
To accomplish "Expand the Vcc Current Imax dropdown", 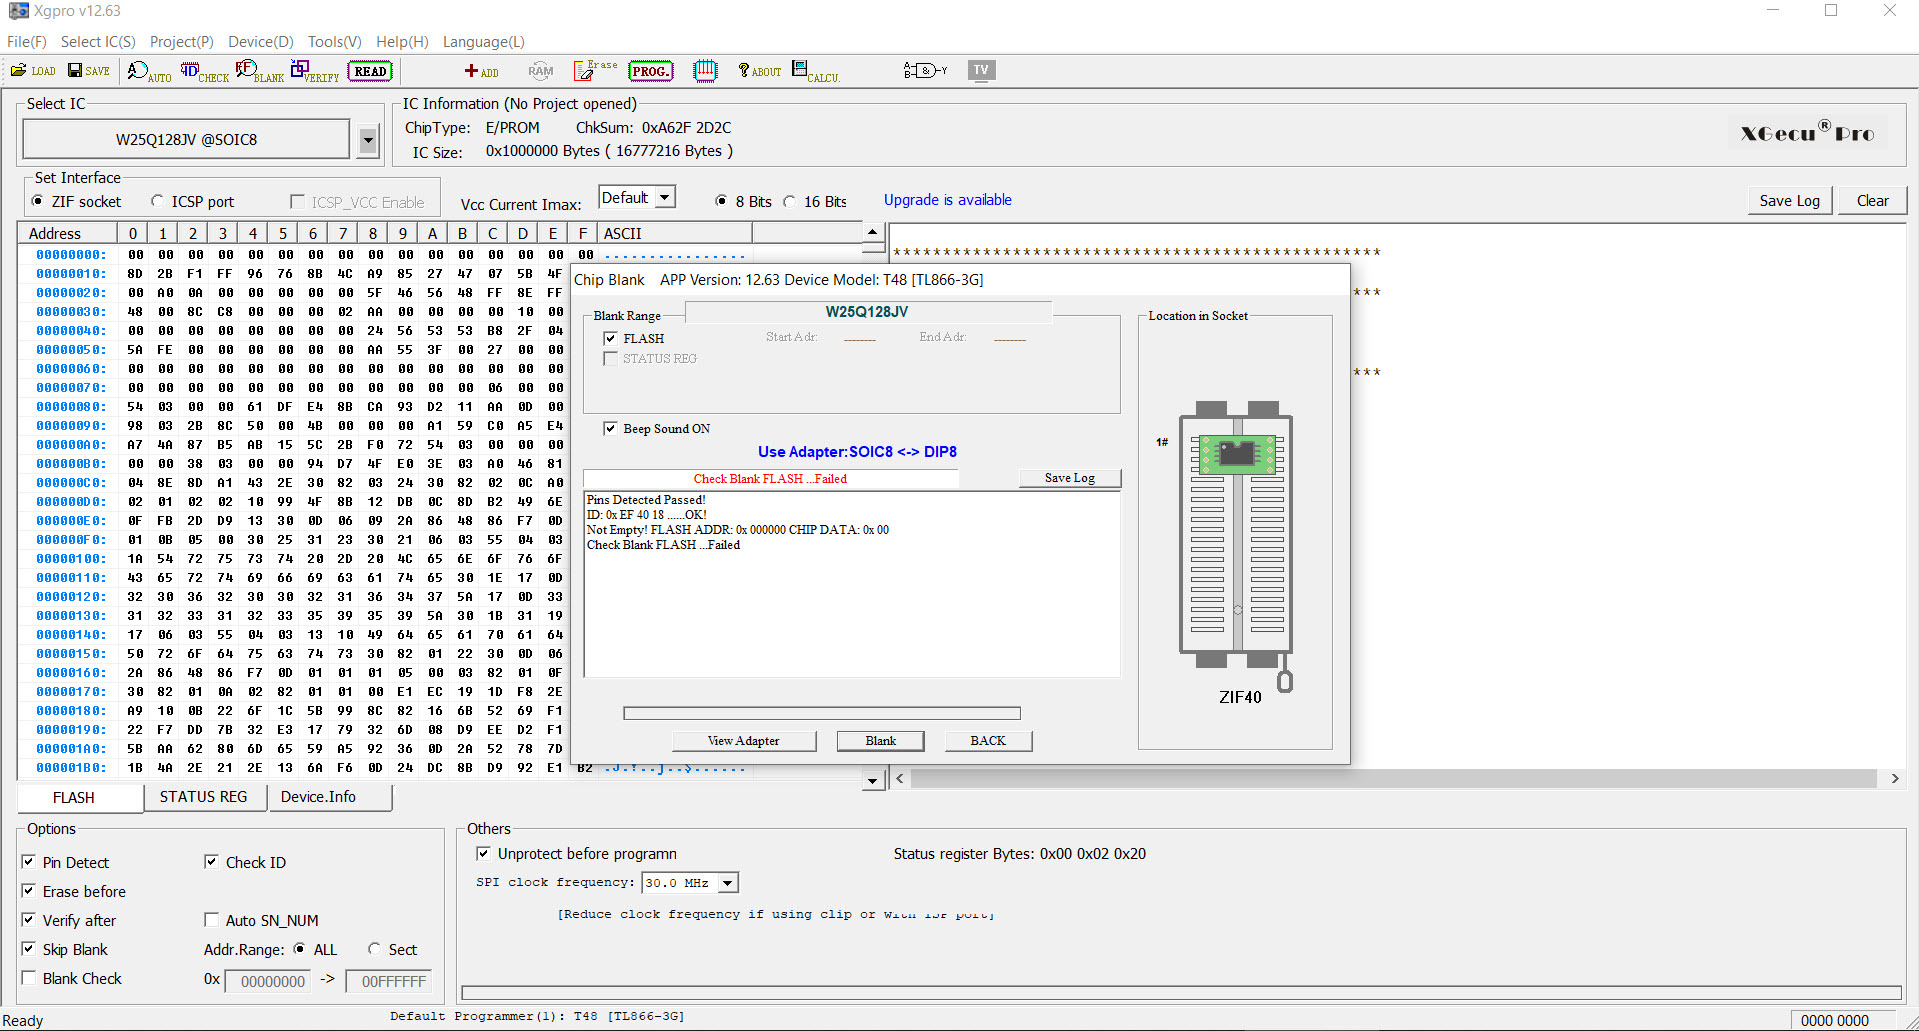I will (664, 198).
